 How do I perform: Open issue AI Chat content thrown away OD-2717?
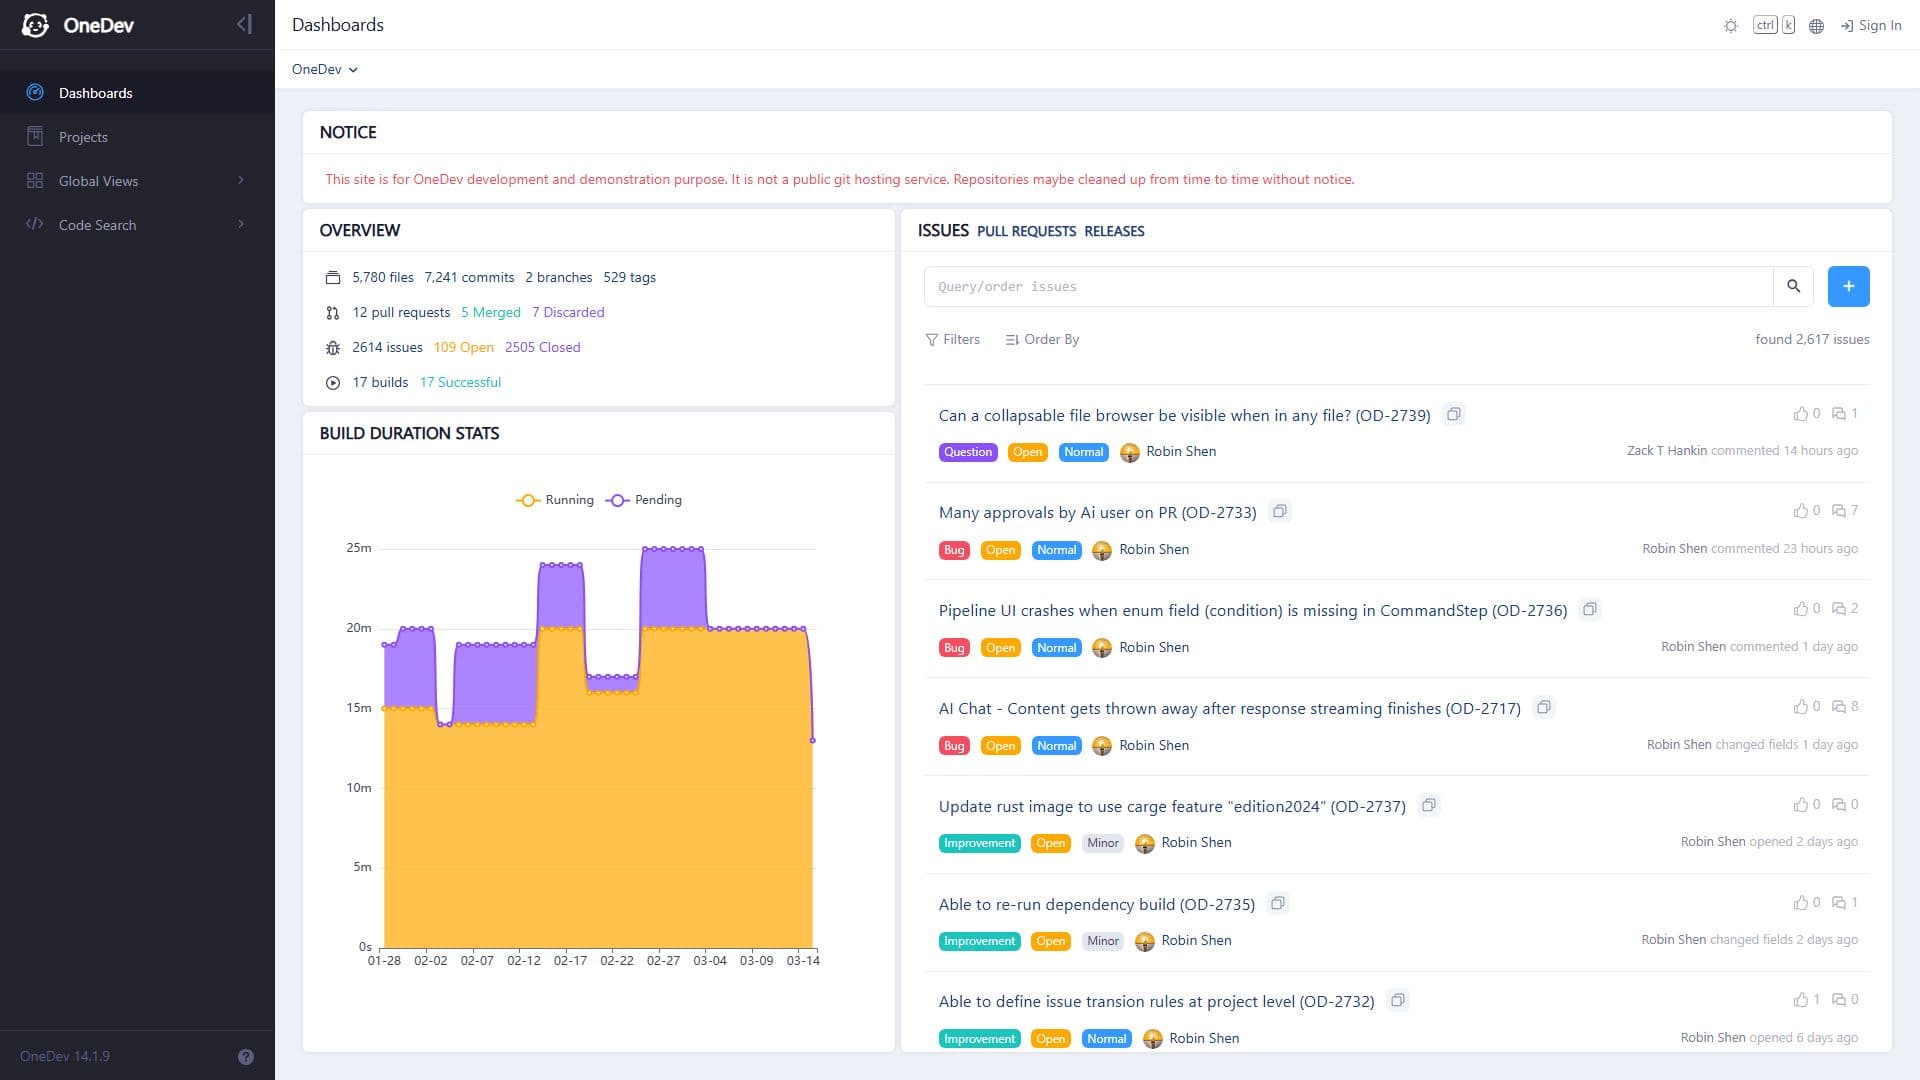[1230, 709]
